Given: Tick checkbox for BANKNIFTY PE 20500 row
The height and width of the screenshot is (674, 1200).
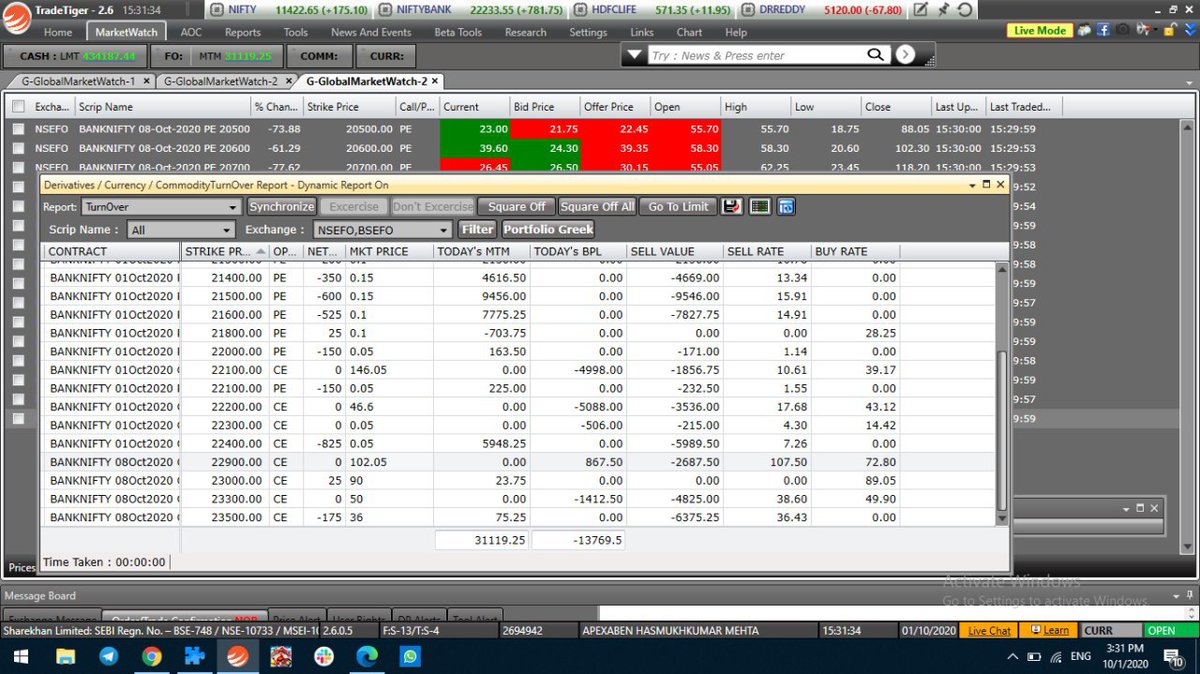Looking at the screenshot, I should coord(18,129).
